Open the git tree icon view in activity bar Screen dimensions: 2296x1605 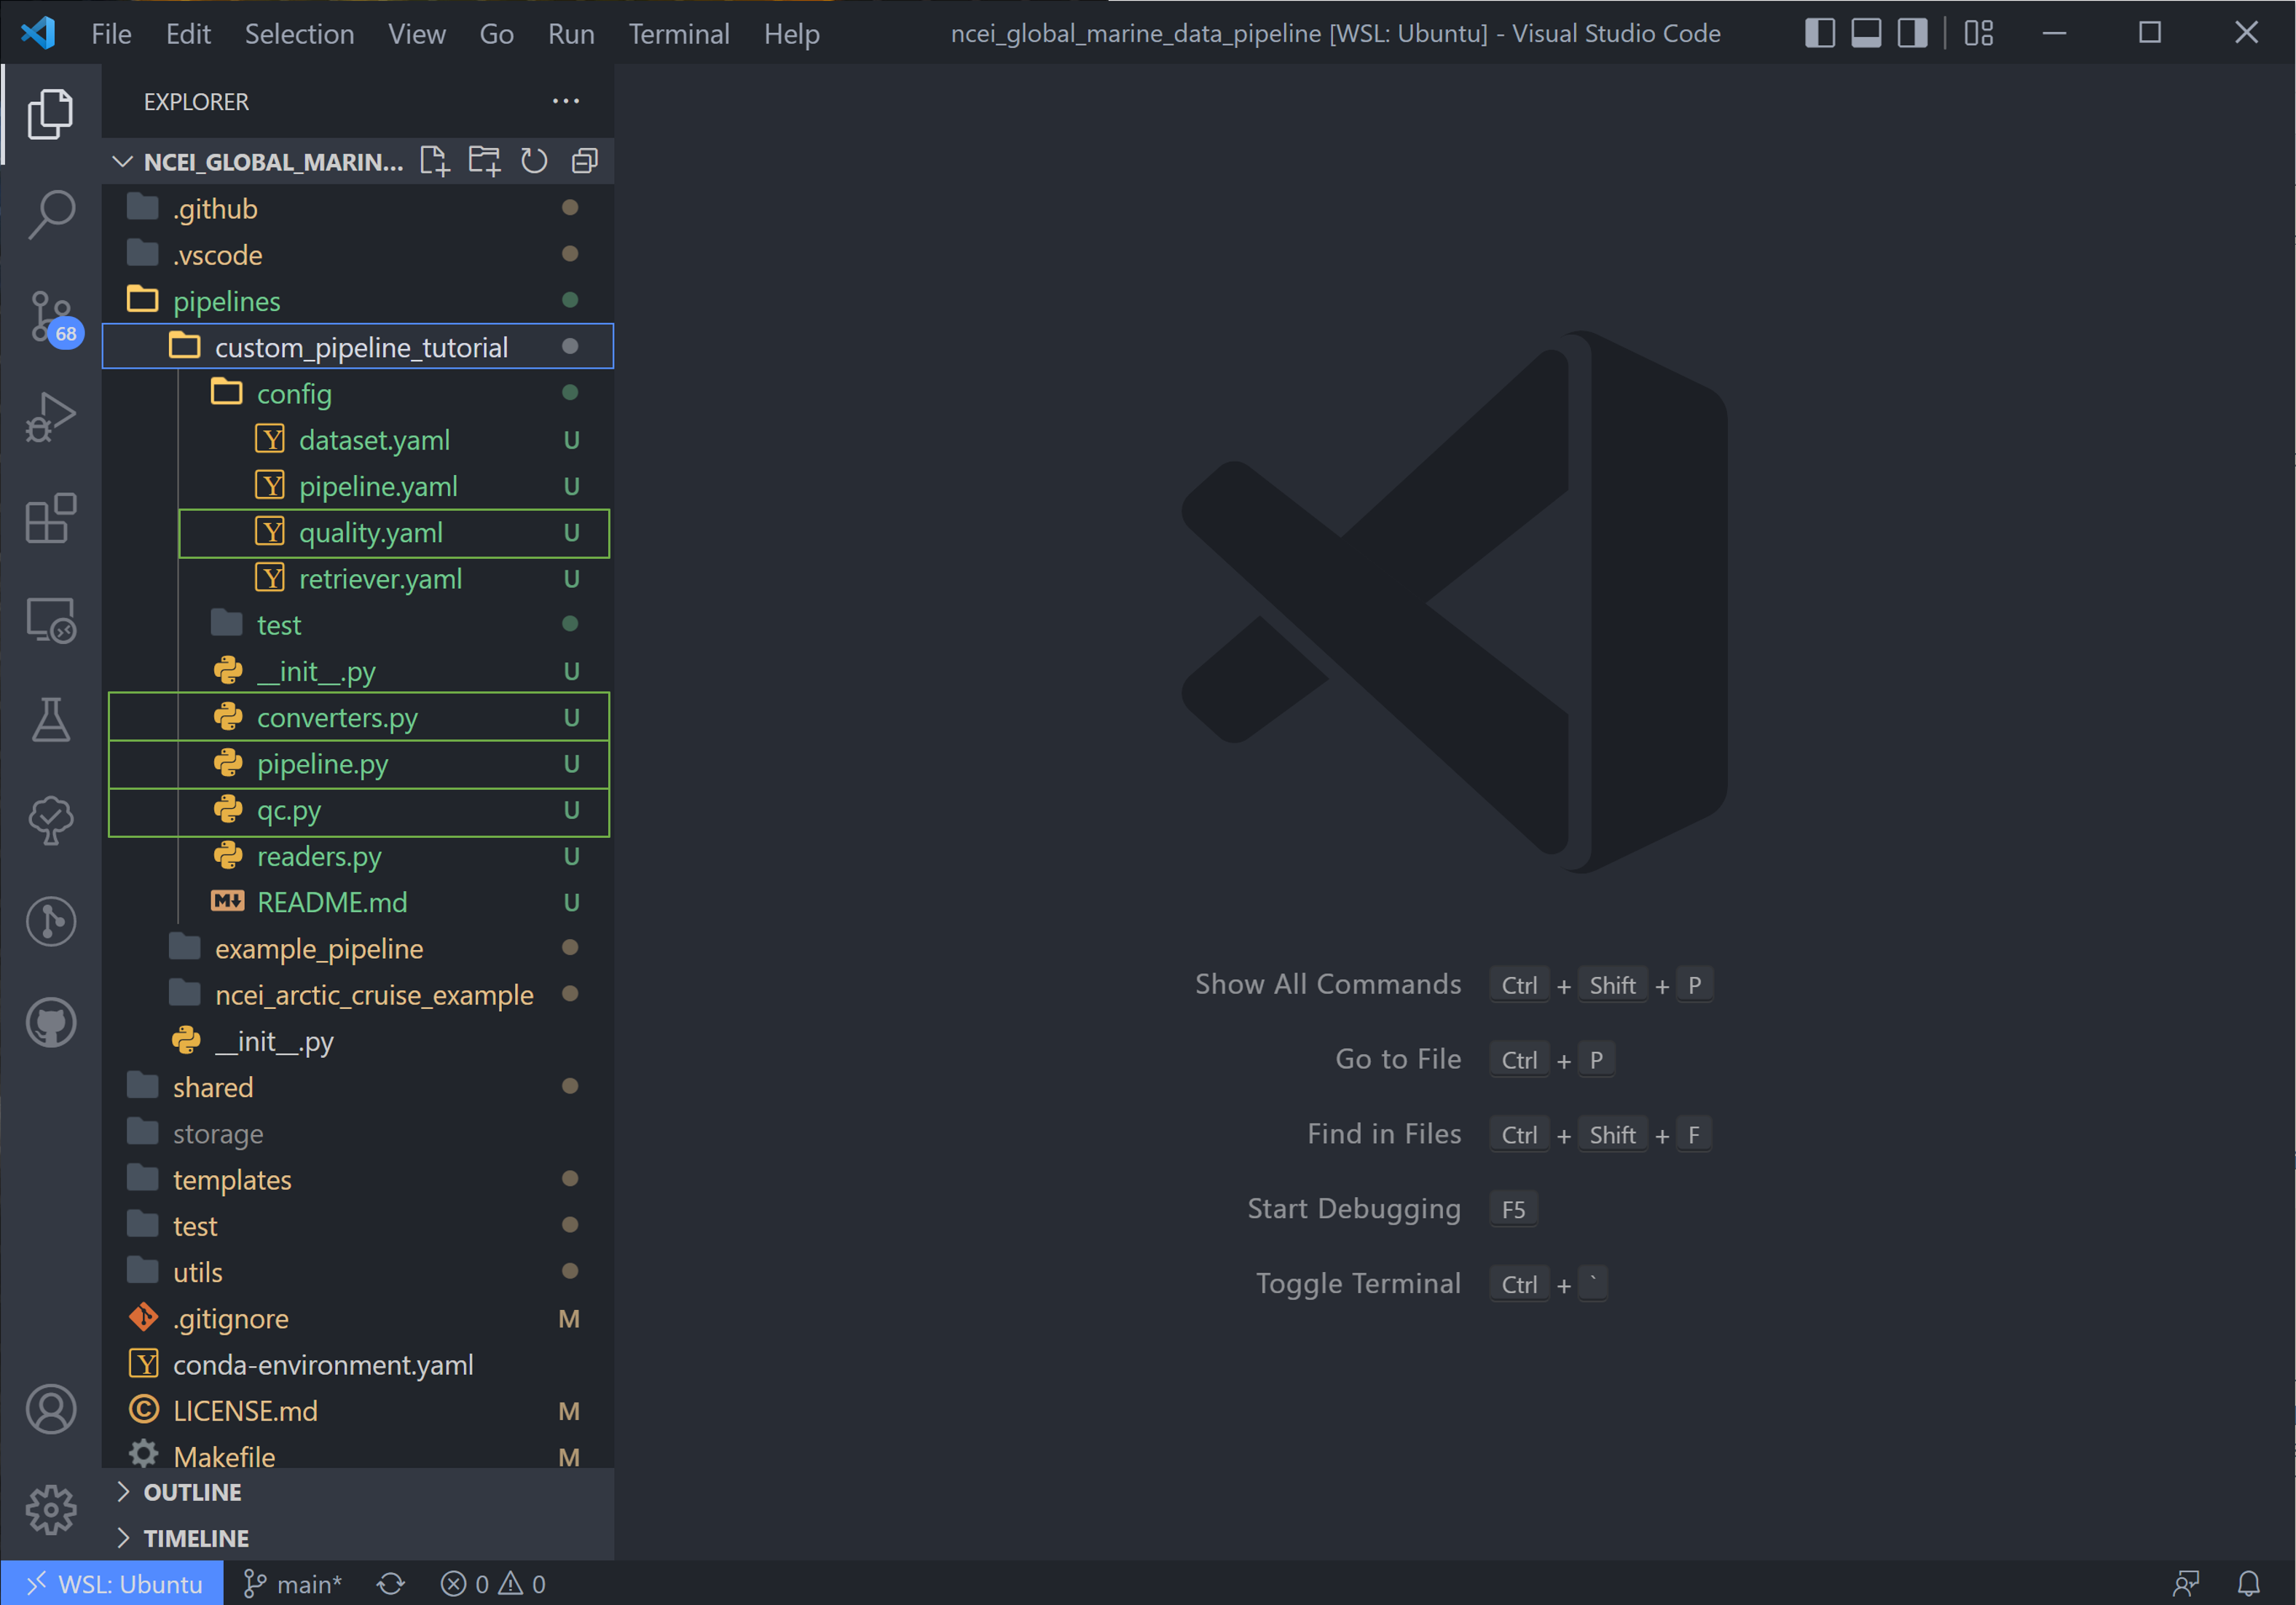(x=51, y=822)
